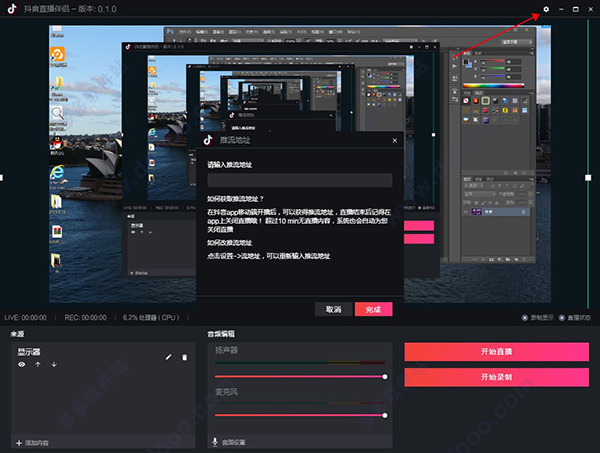The height and width of the screenshot is (453, 600).
Task: Click the 扬声器 label
Action: [x=226, y=350]
